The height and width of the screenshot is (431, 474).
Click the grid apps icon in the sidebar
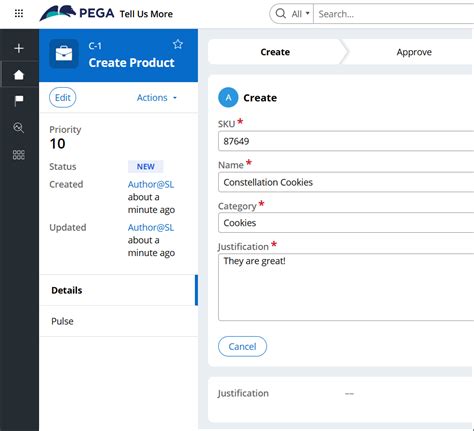[x=19, y=155]
